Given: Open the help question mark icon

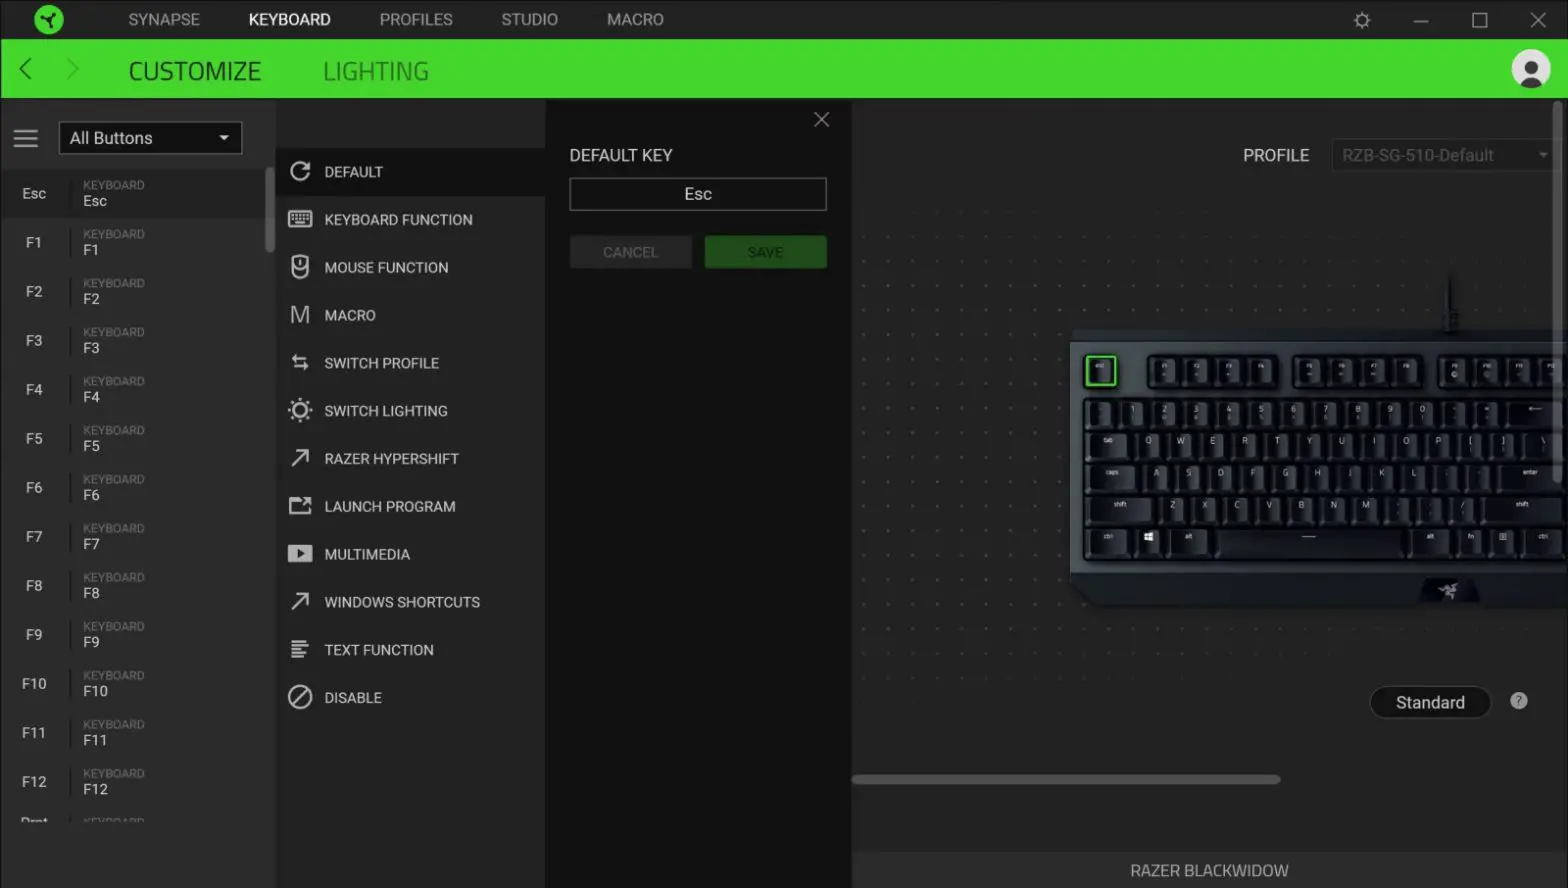Looking at the screenshot, I should coord(1518,701).
